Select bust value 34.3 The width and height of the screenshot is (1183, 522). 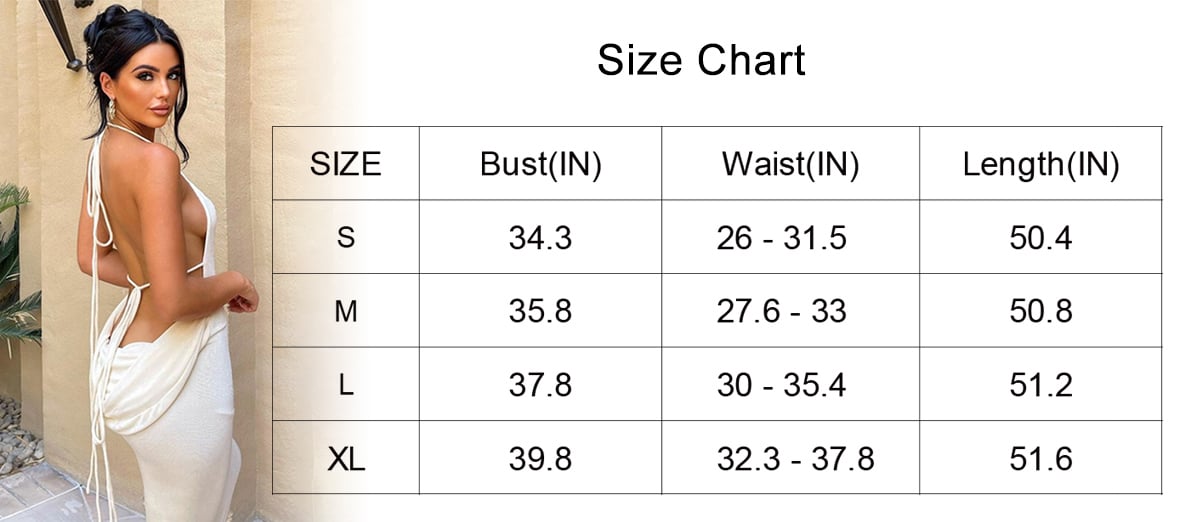tap(540, 238)
